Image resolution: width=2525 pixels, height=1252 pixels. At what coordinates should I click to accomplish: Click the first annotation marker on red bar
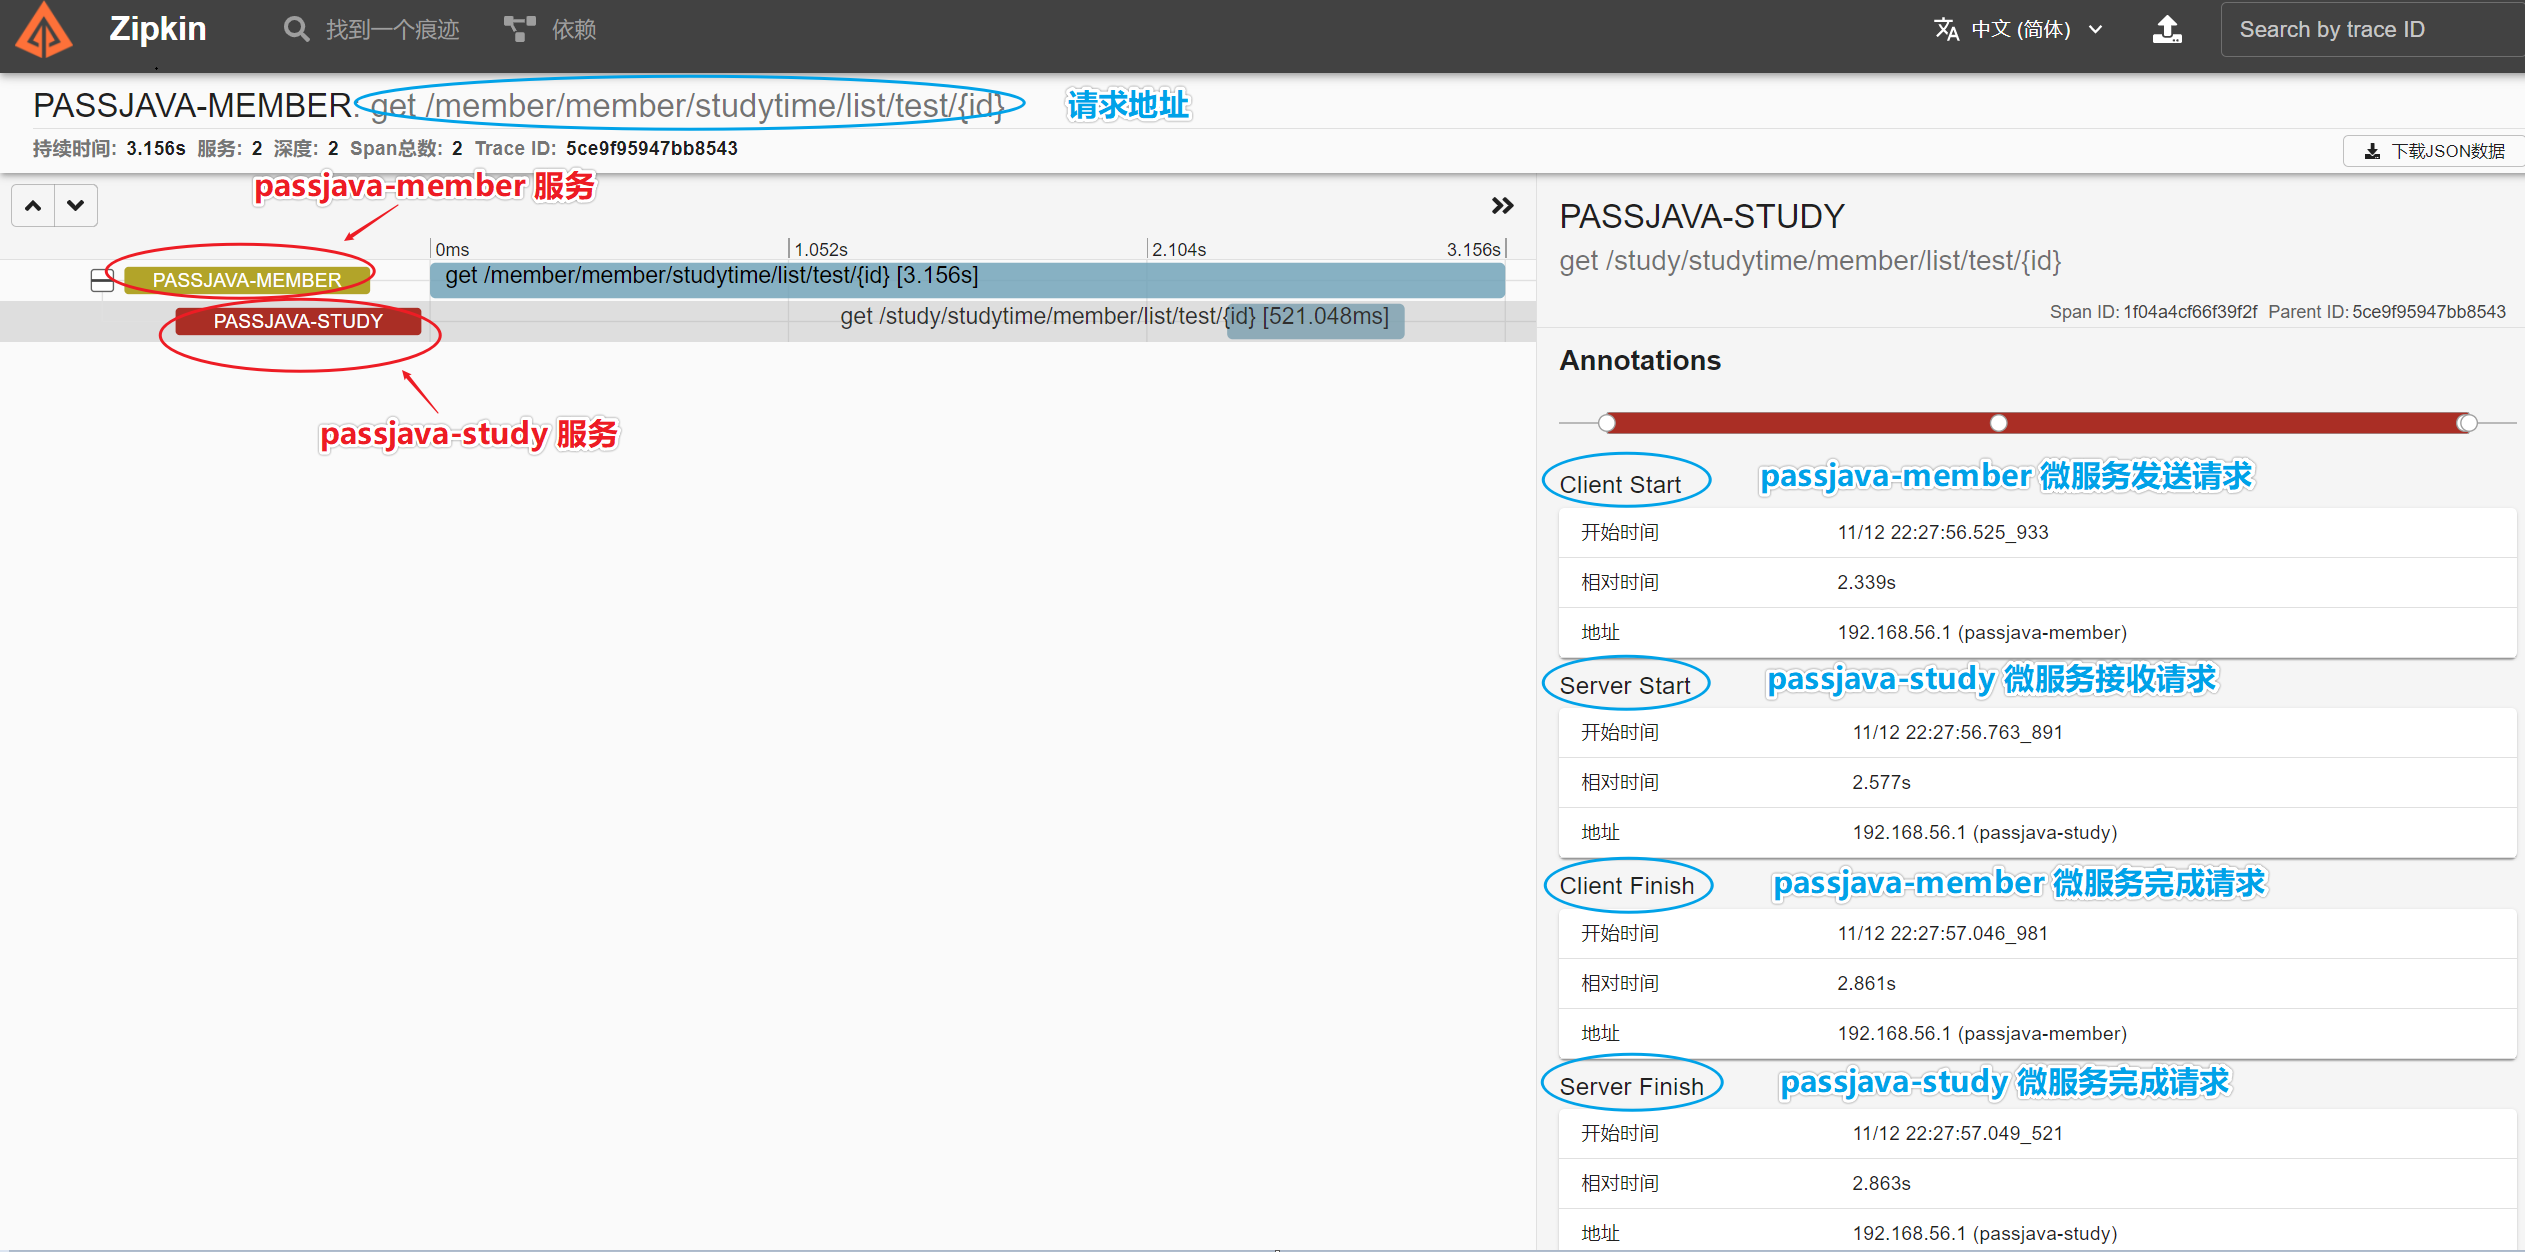click(1607, 423)
